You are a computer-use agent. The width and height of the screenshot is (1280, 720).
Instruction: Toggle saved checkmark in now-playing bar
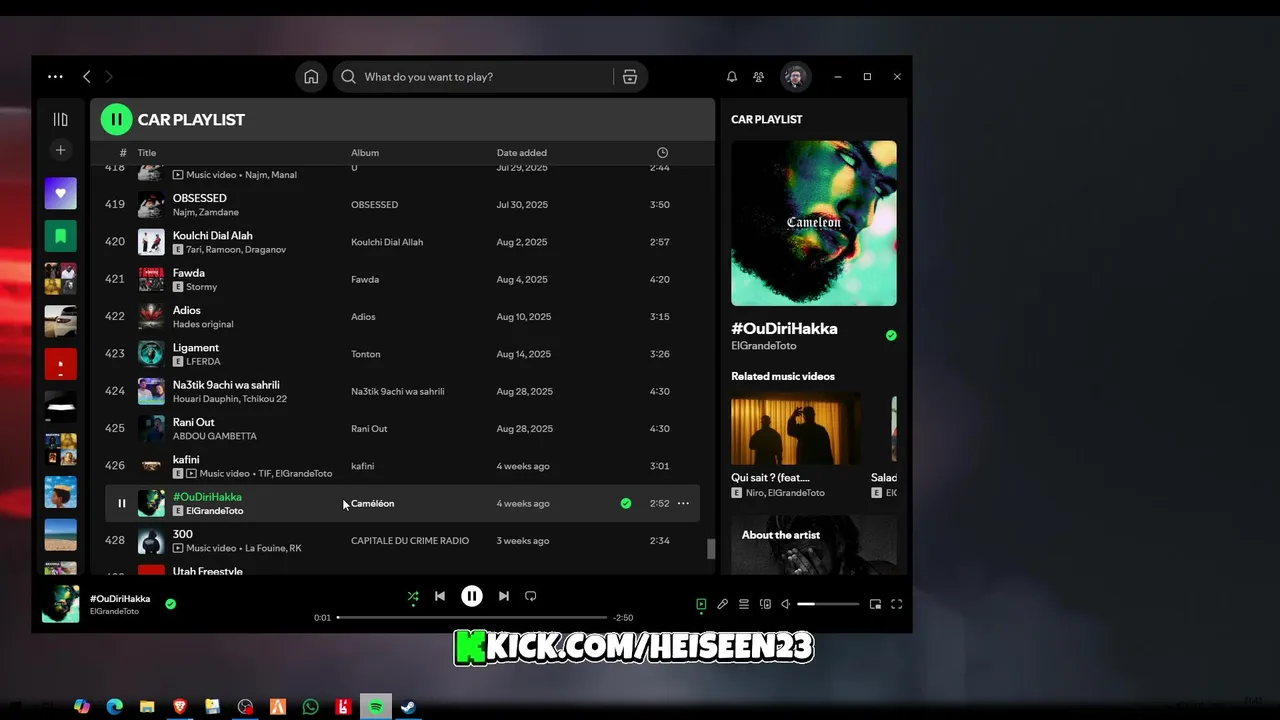(171, 604)
